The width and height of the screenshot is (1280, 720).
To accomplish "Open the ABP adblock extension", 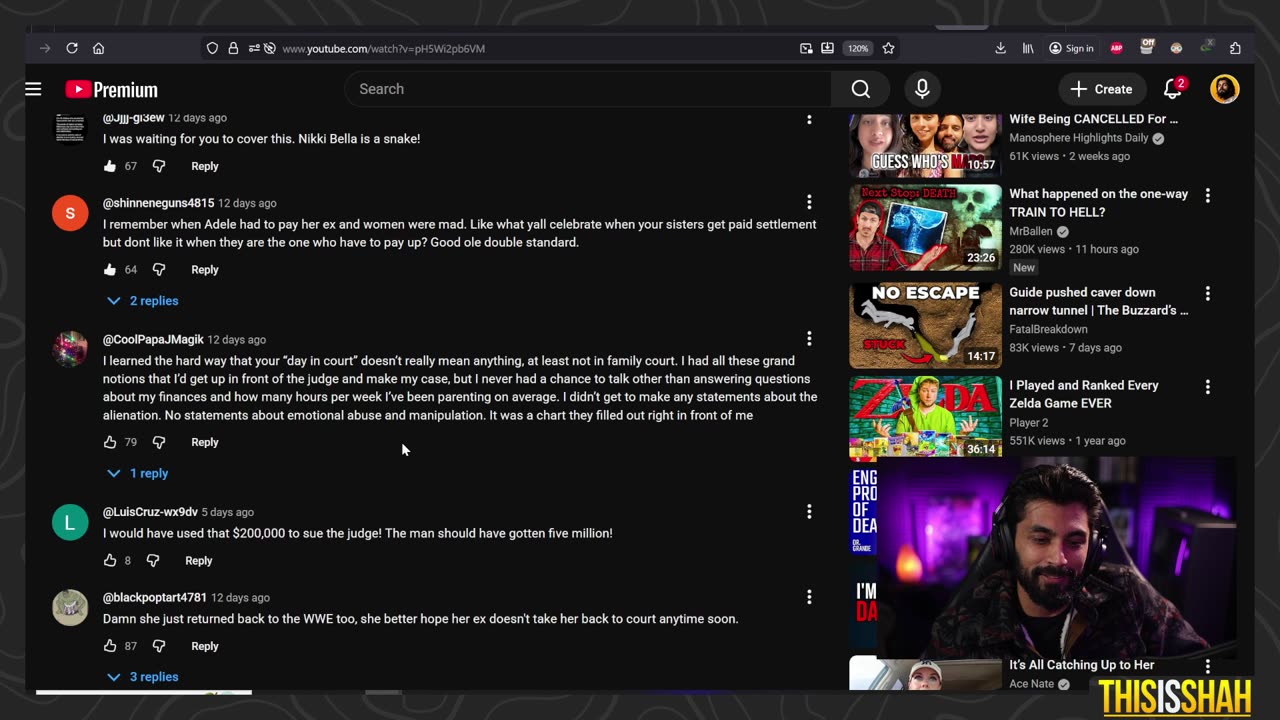I will coord(1117,48).
